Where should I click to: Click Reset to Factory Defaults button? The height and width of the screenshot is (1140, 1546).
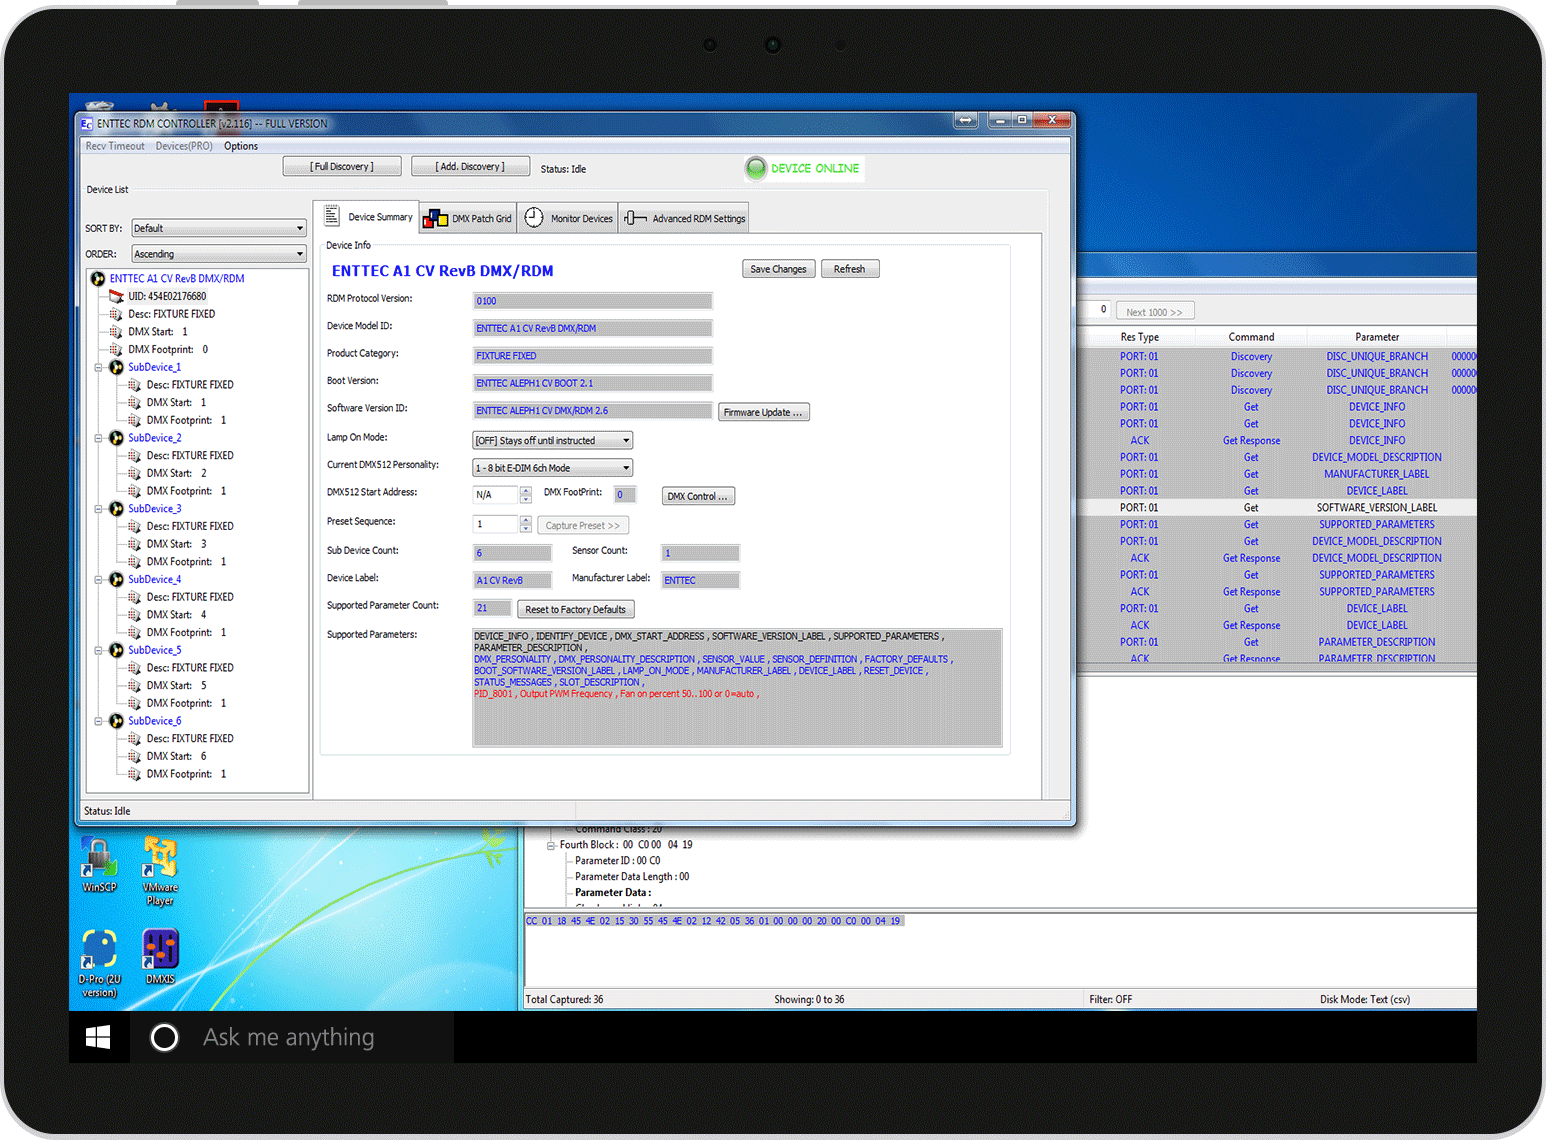pos(576,609)
